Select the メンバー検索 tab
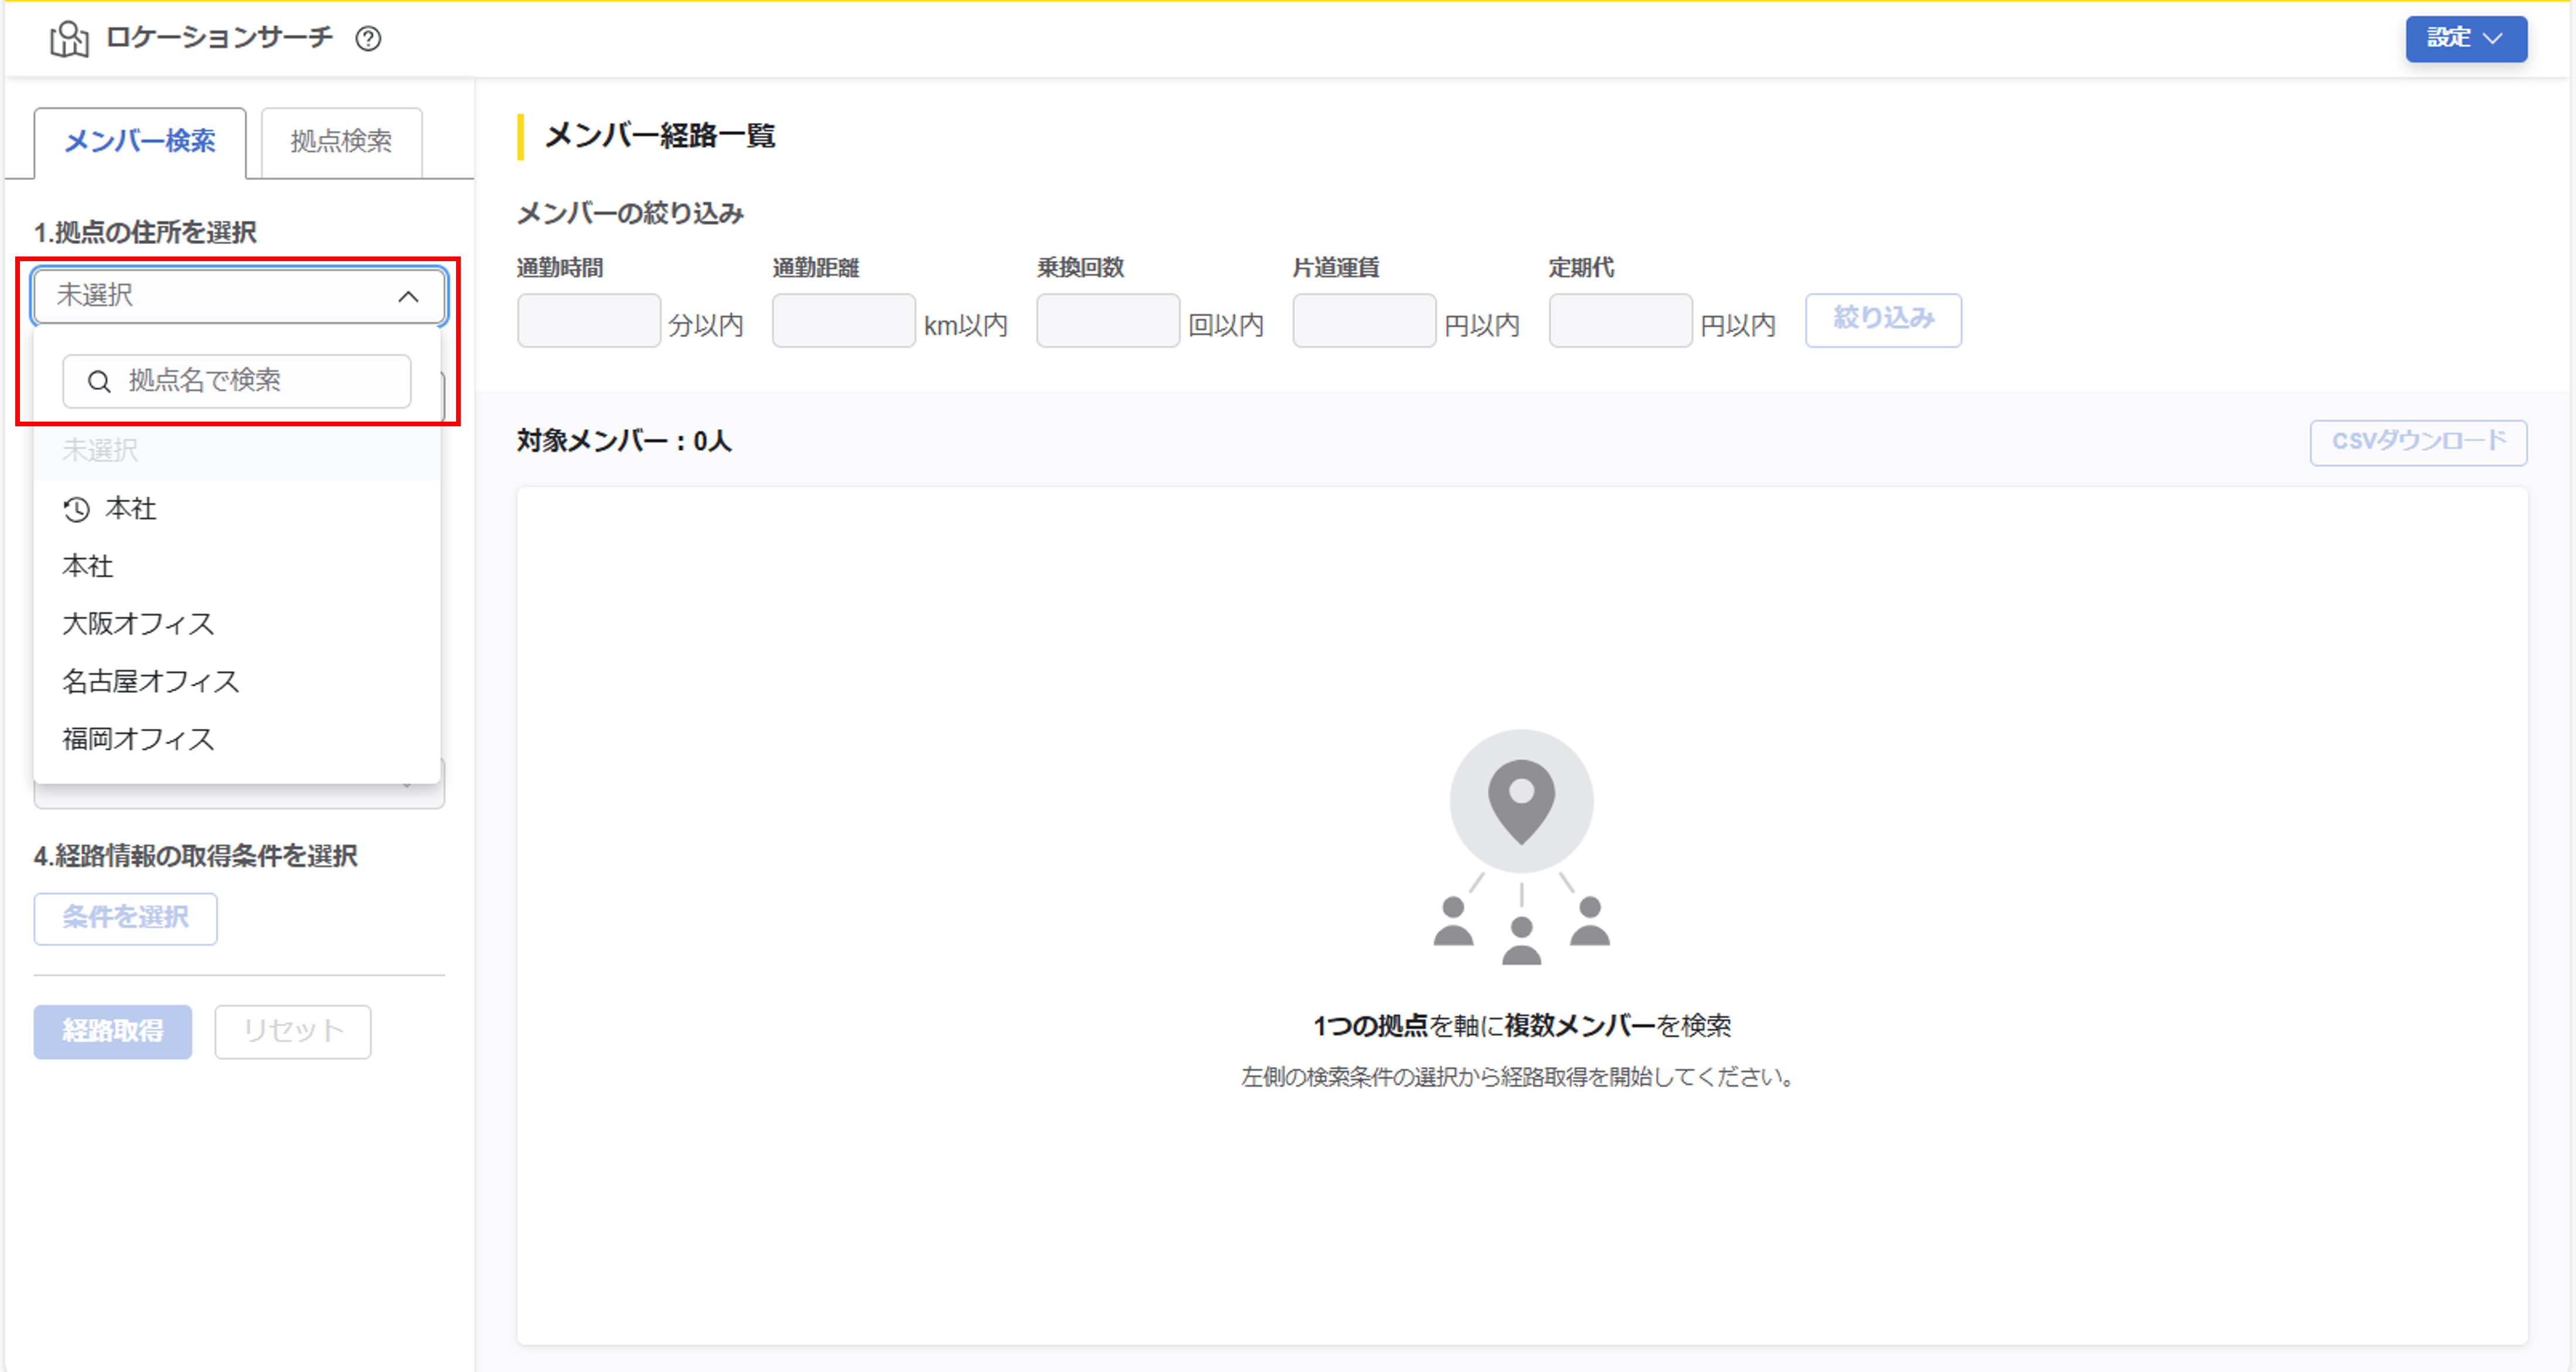Image resolution: width=2576 pixels, height=1372 pixels. (x=140, y=142)
